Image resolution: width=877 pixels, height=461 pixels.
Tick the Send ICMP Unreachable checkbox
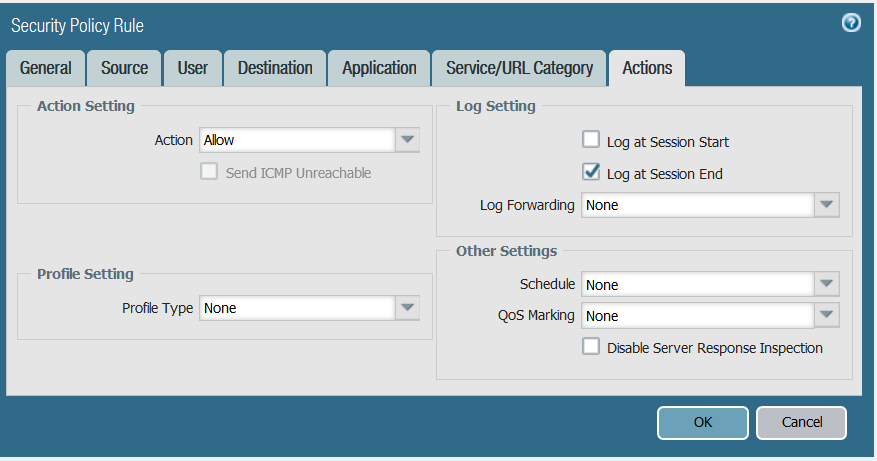tap(209, 172)
